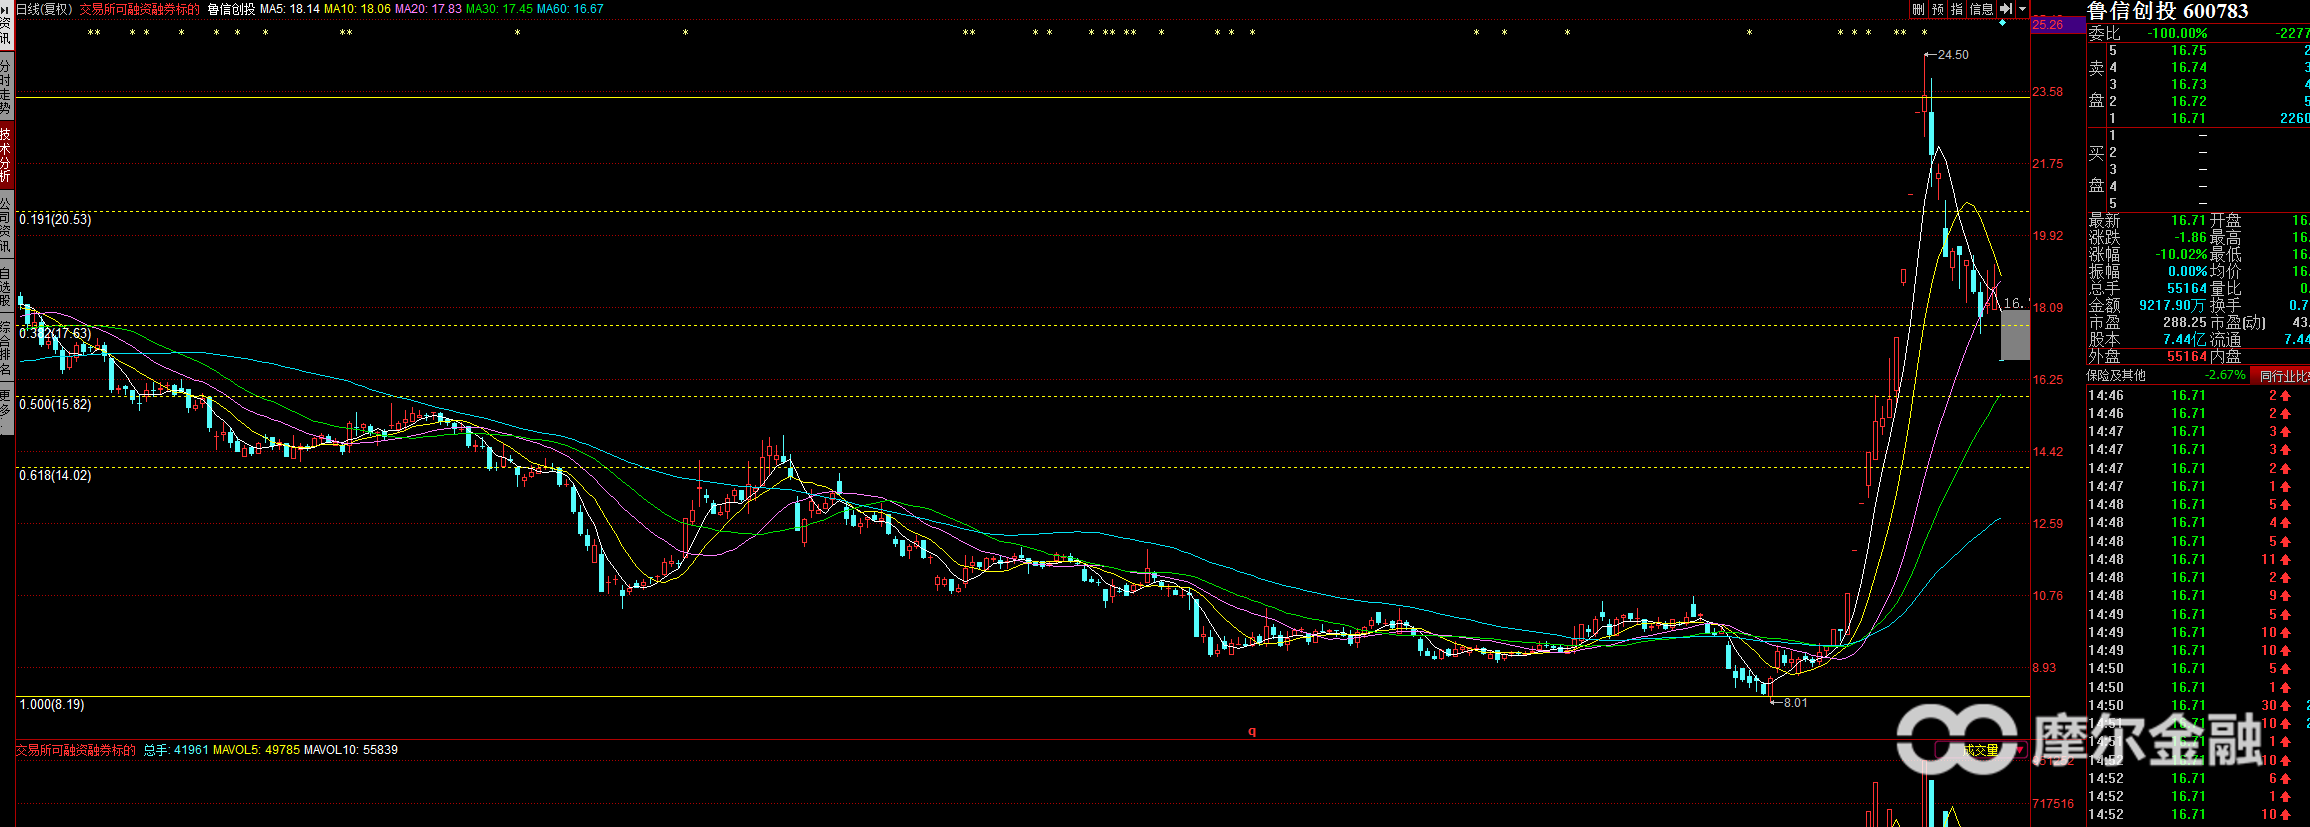This screenshot has height=827, width=2310.
Task: Click the jump-to-end arrow icon
Action: tap(2005, 9)
